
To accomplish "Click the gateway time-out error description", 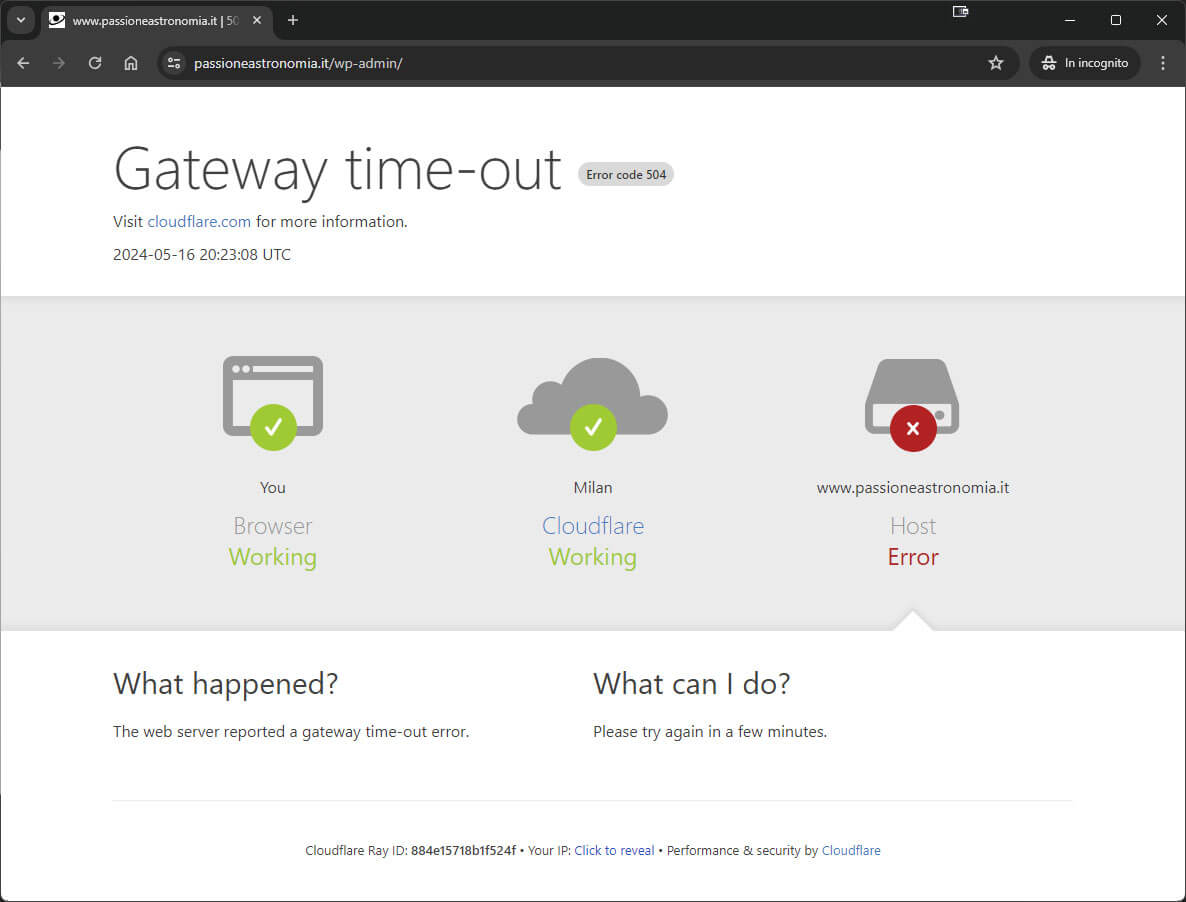I will pyautogui.click(x=291, y=732).
